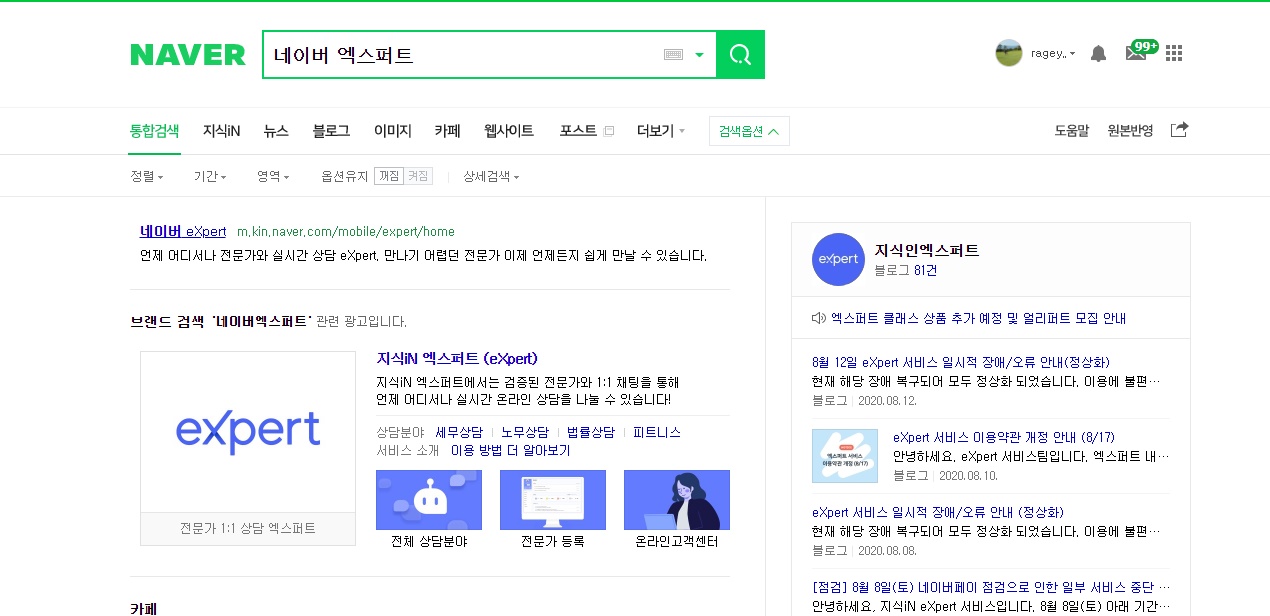This screenshot has width=1270, height=616.
Task: Open the virtual keyboard icon in search box
Action: [x=674, y=55]
